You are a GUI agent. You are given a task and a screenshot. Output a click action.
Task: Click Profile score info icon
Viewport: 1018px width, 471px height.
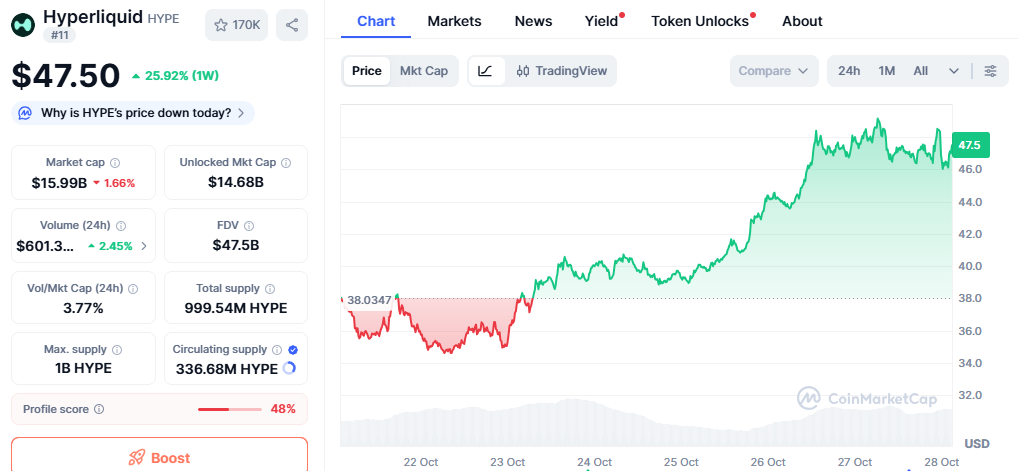[x=98, y=409]
